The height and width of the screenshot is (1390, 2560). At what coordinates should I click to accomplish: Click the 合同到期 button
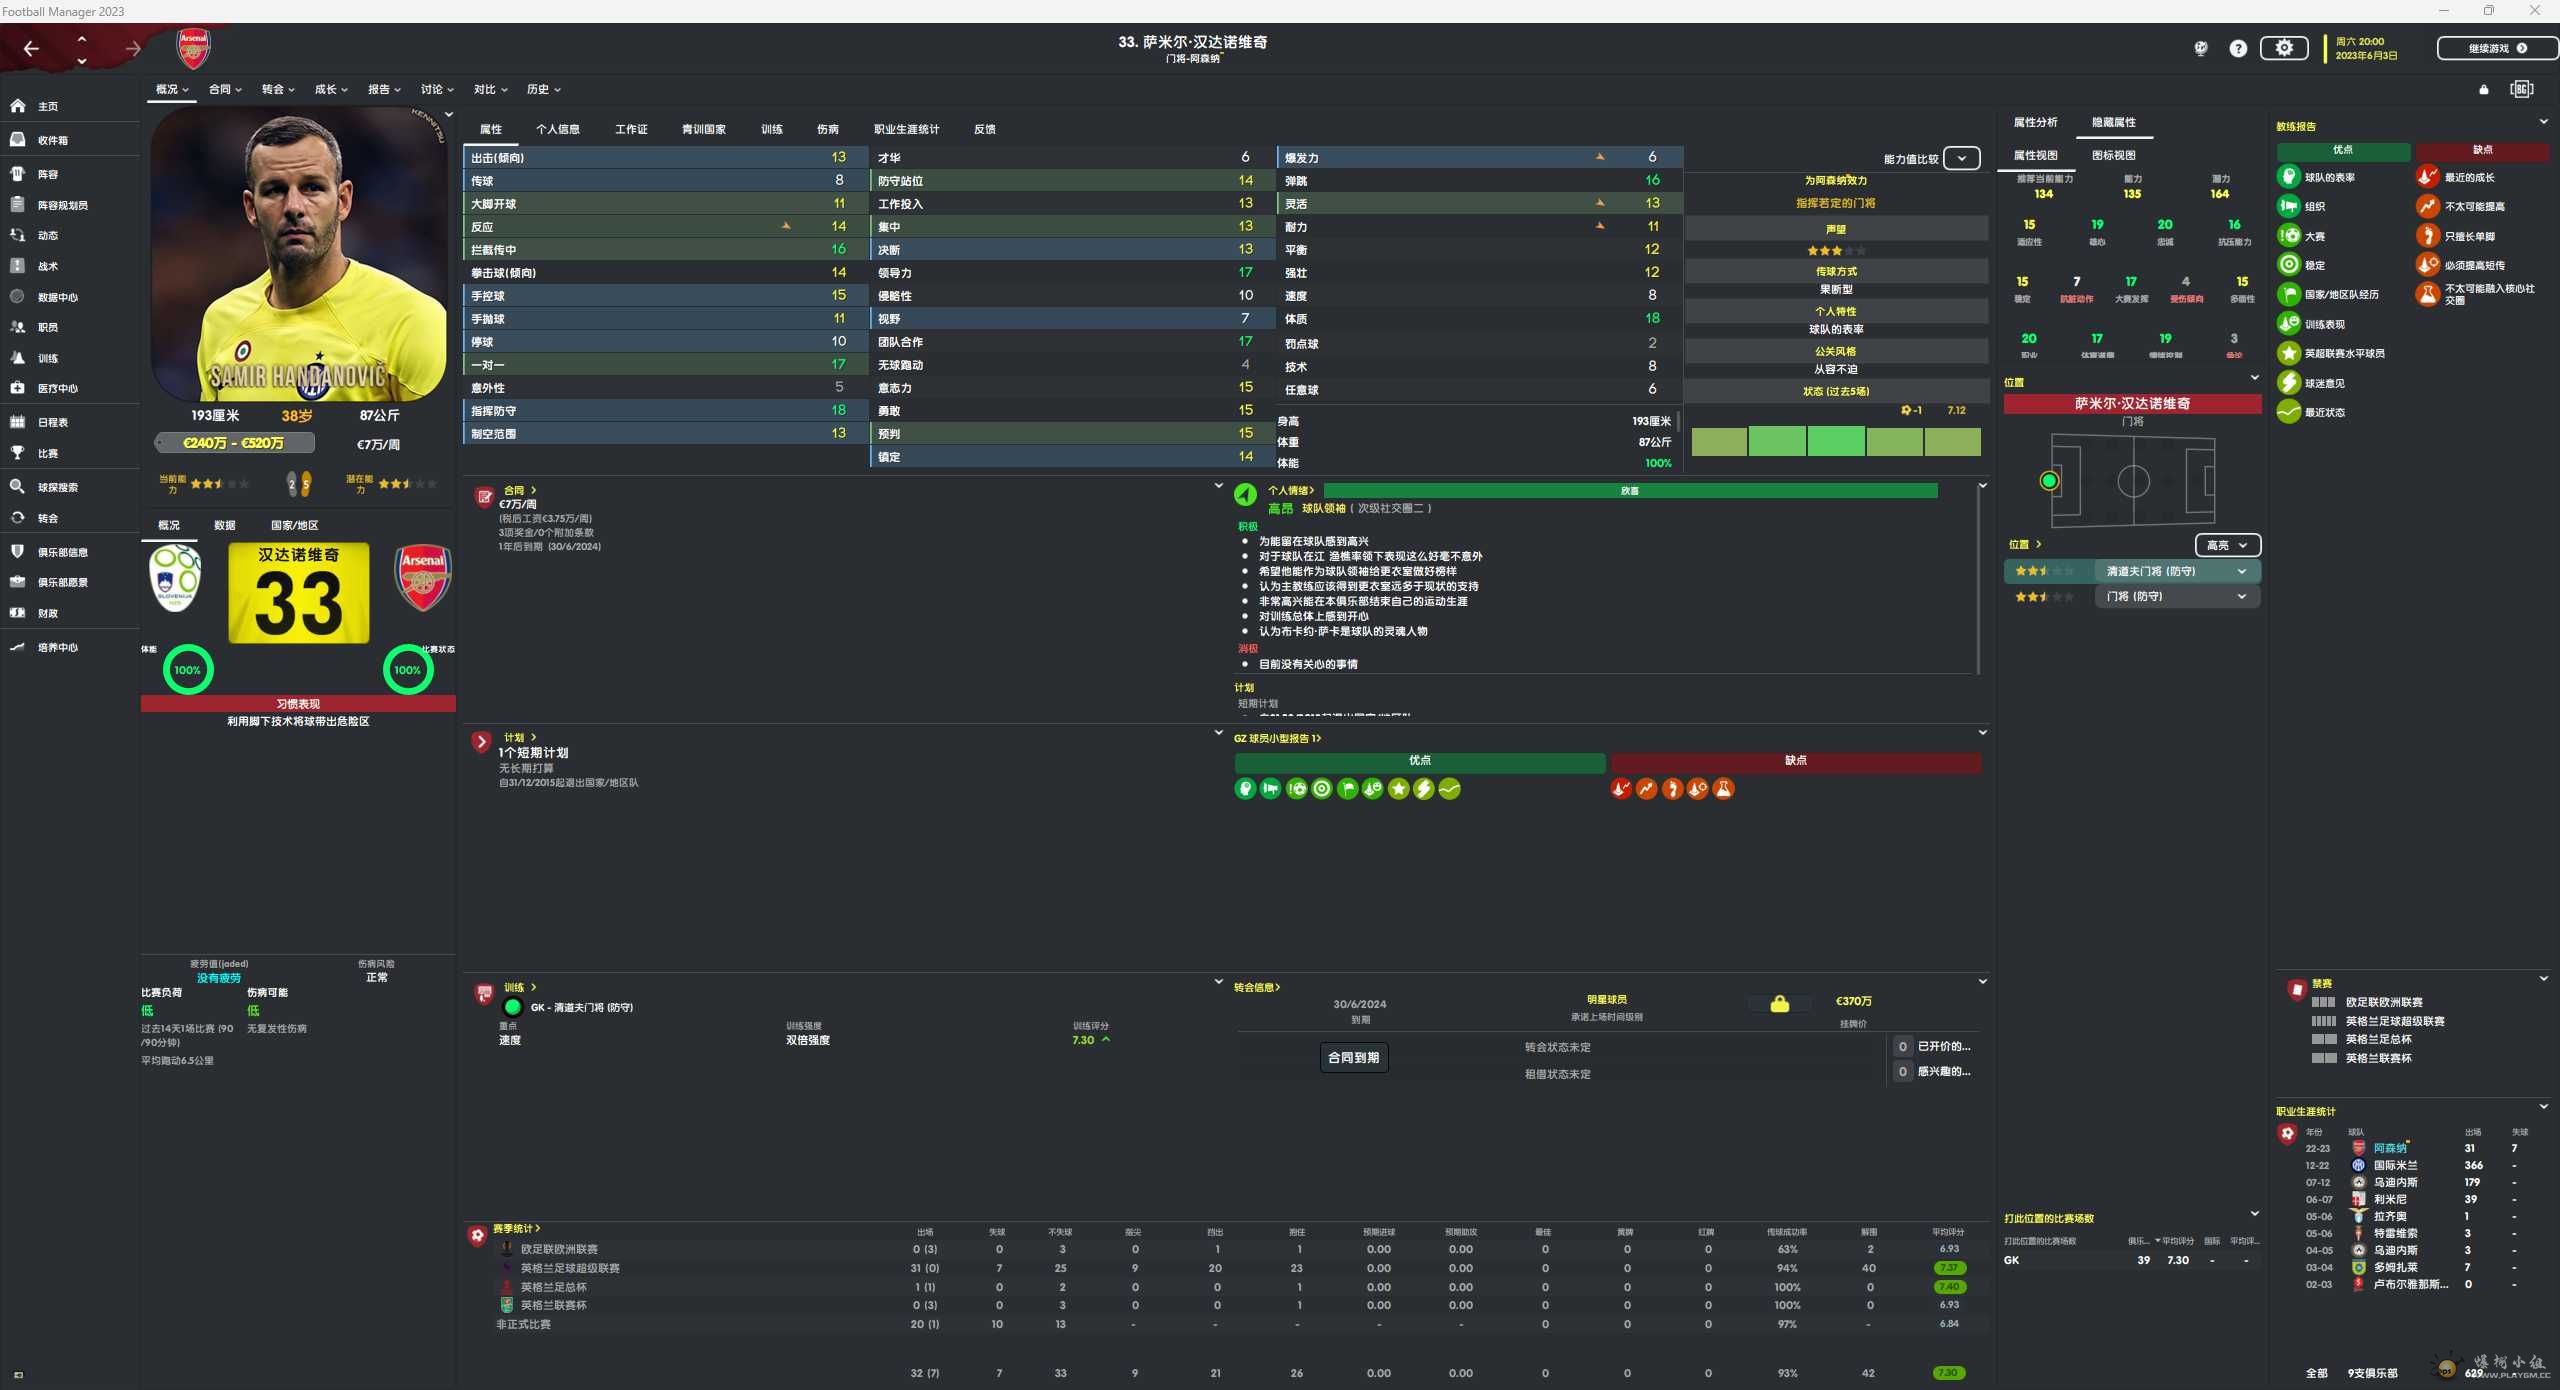(x=1353, y=1057)
